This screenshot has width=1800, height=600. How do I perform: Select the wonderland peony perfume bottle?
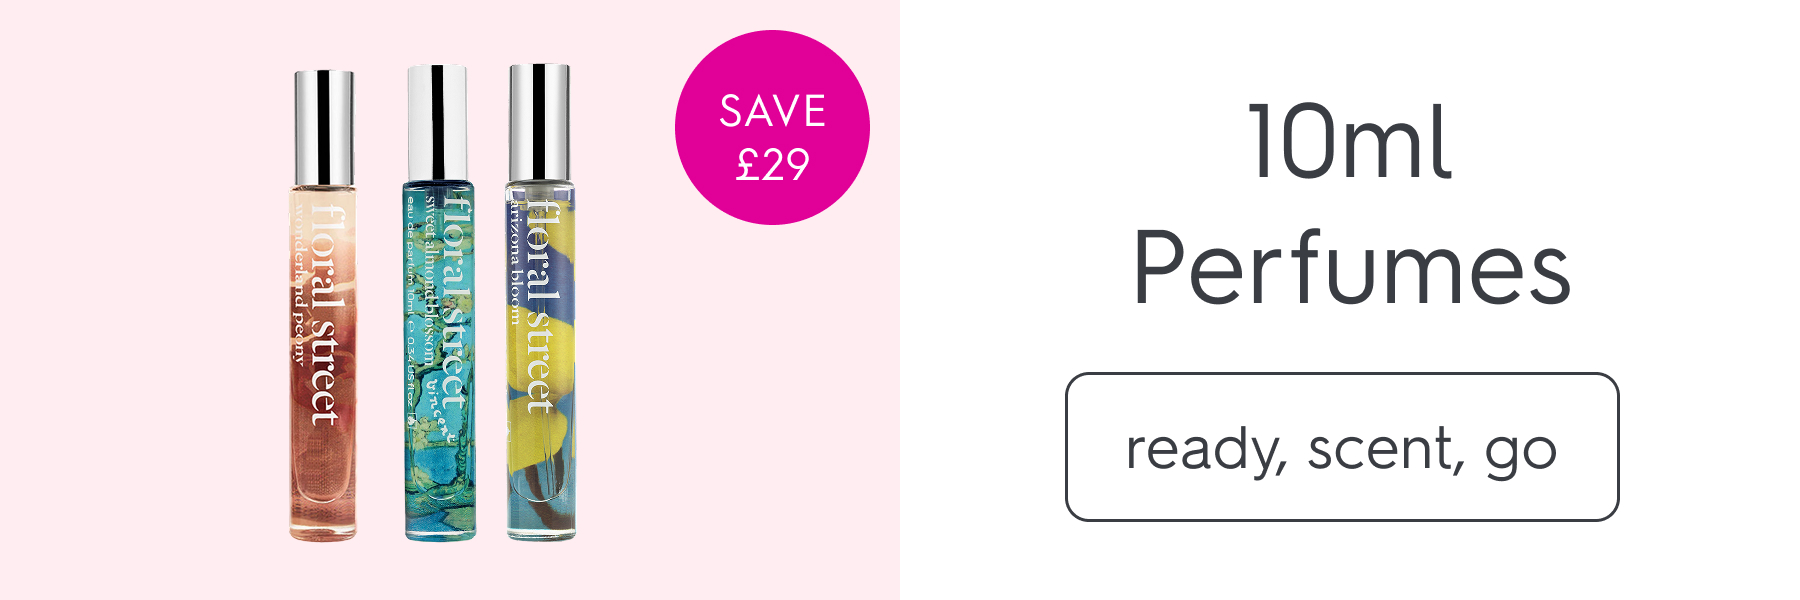pyautogui.click(x=323, y=305)
